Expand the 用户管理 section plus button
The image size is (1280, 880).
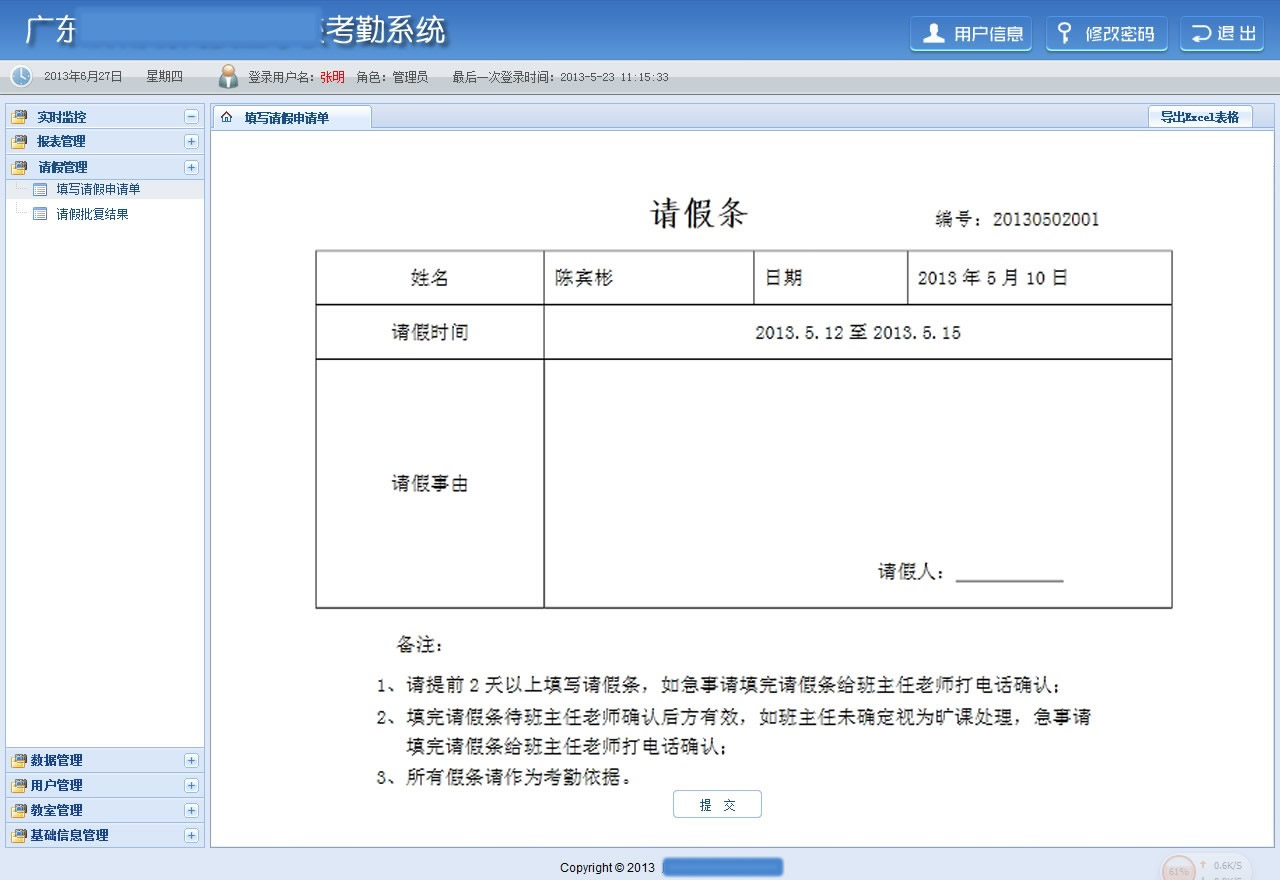tap(191, 785)
